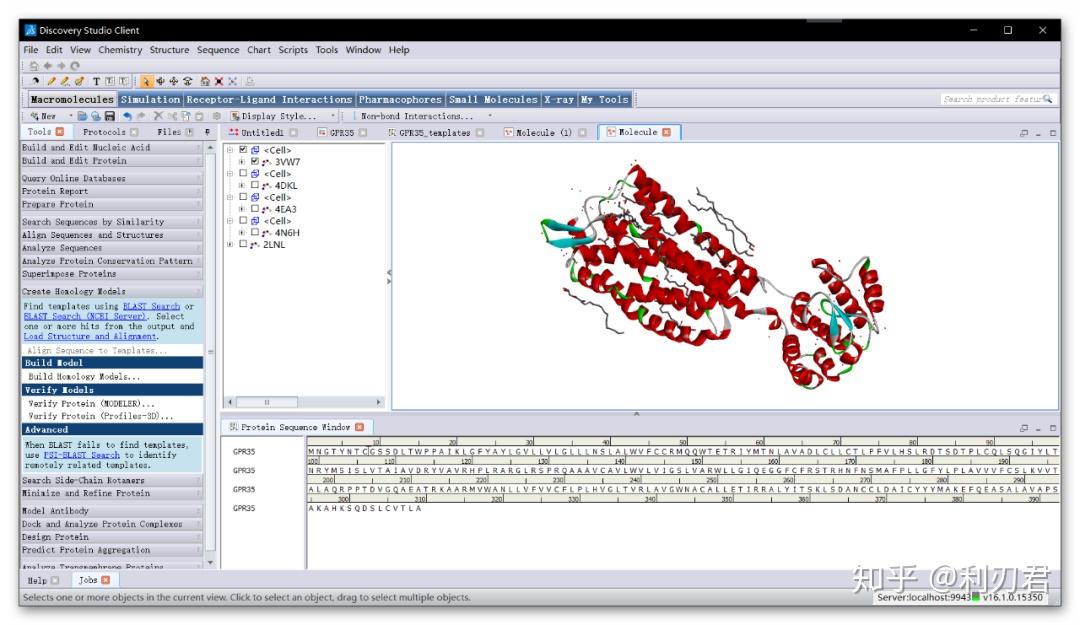This screenshot has width=1080, height=625.
Task: Click the New document icon
Action: click(43, 116)
